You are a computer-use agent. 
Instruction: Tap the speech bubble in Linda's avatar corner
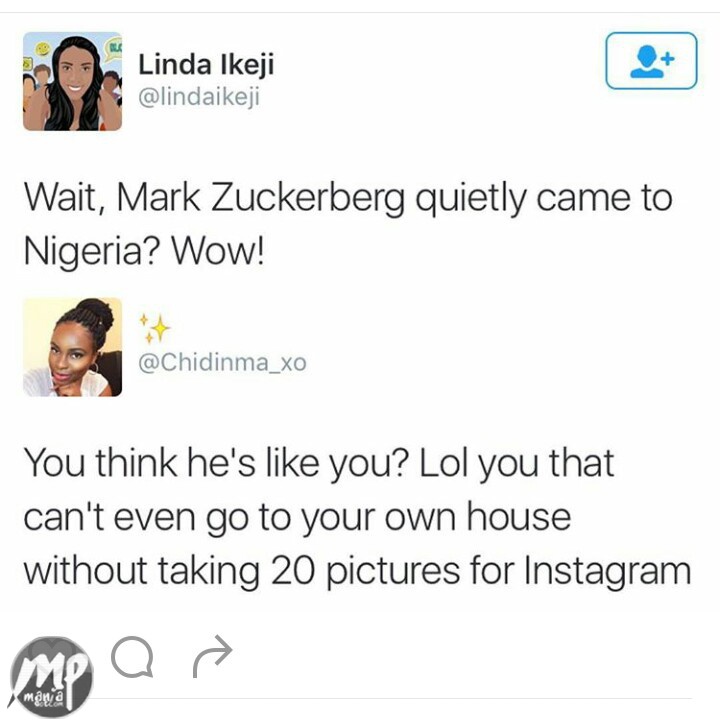tap(112, 49)
